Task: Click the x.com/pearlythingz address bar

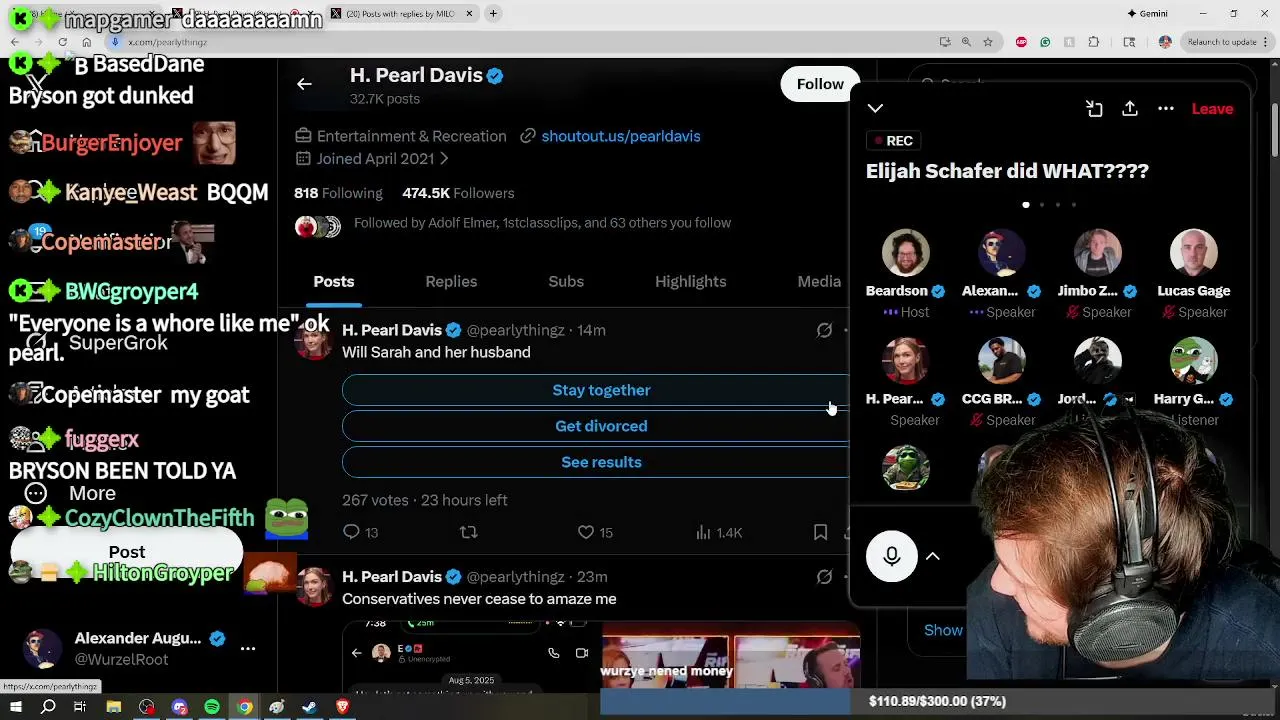Action: tap(520, 42)
